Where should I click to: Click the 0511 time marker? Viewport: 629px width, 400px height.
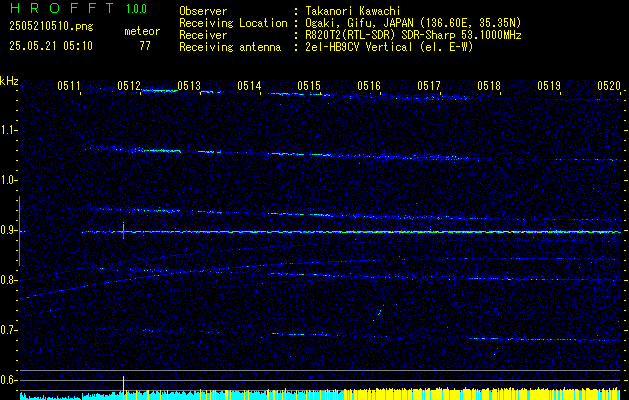coord(69,85)
